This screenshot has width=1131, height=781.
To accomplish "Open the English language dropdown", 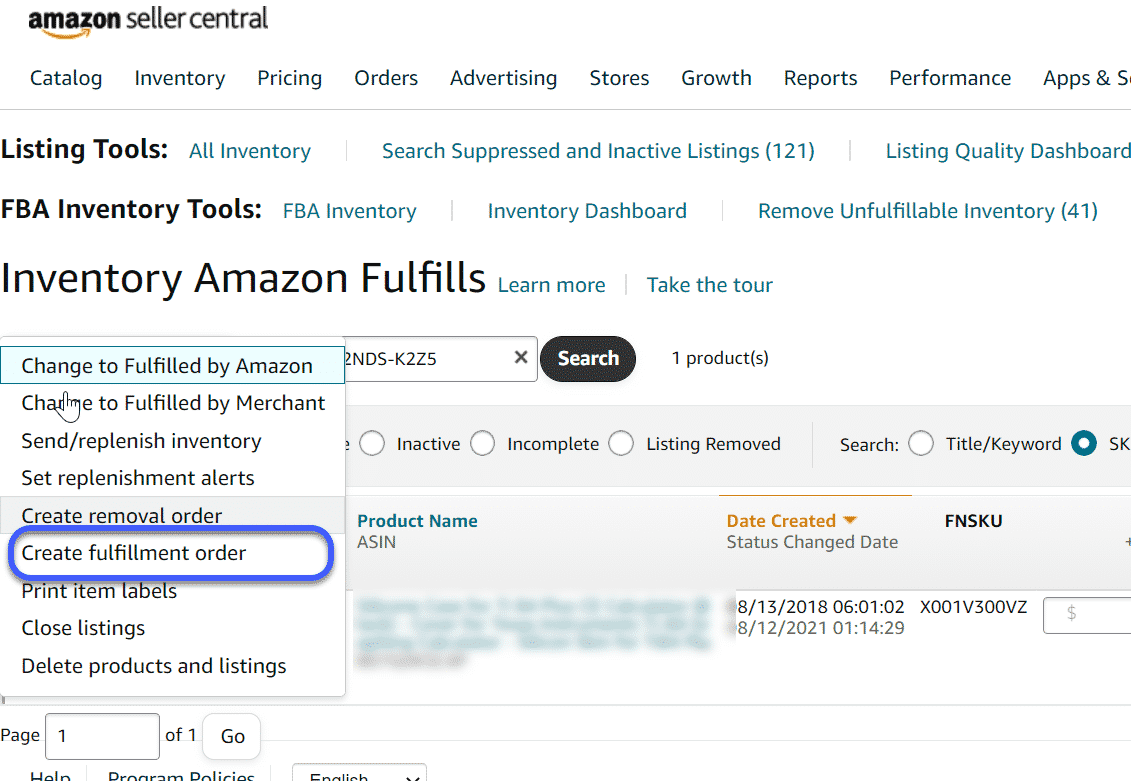I will [358, 774].
